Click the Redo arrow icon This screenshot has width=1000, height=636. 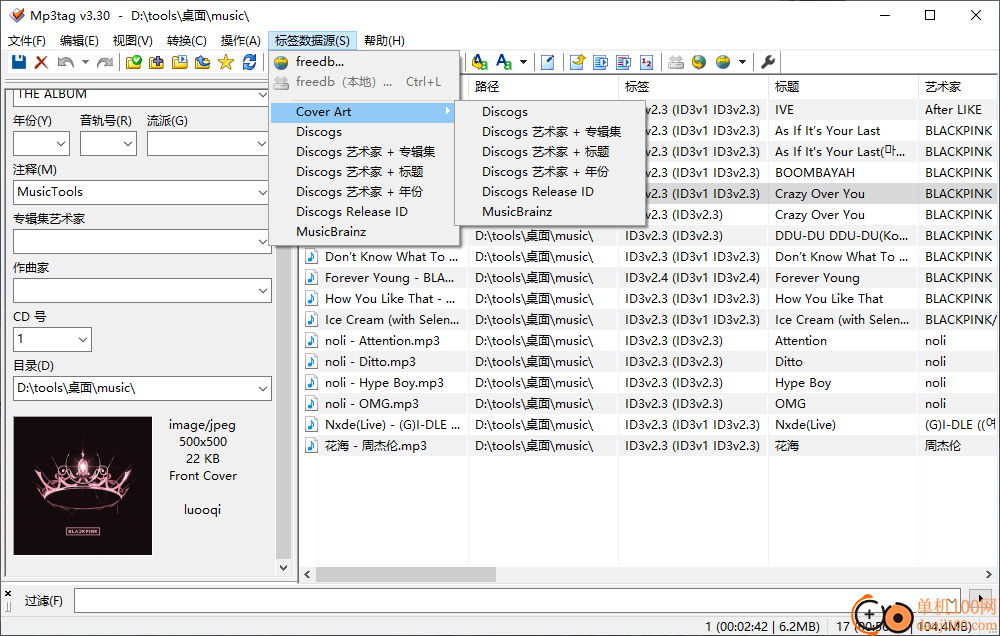click(105, 62)
